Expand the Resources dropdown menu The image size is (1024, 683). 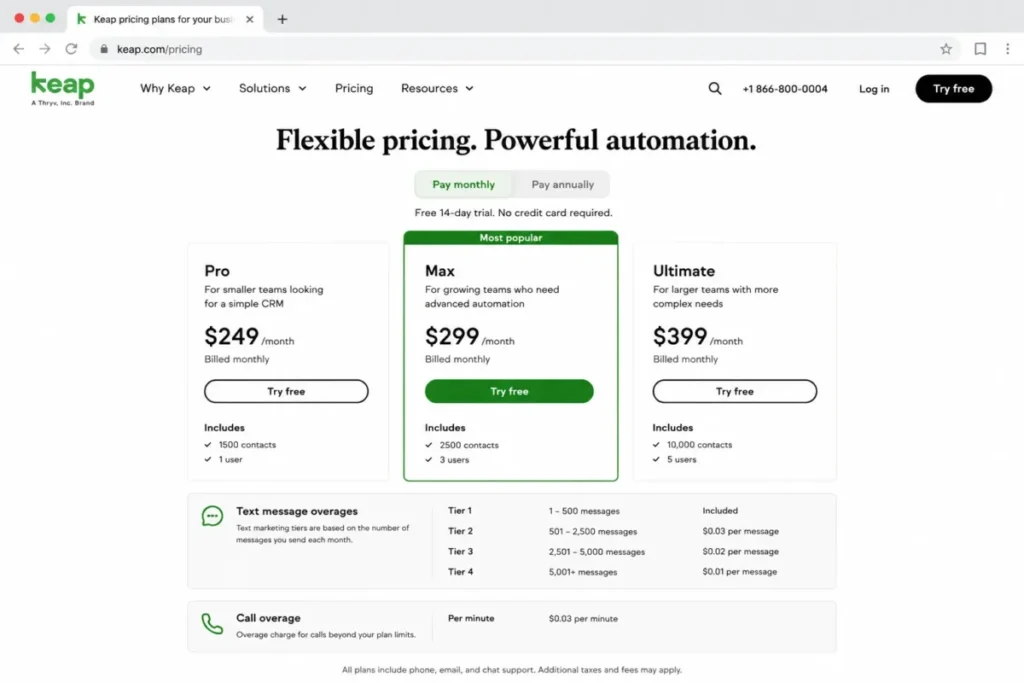(x=437, y=88)
